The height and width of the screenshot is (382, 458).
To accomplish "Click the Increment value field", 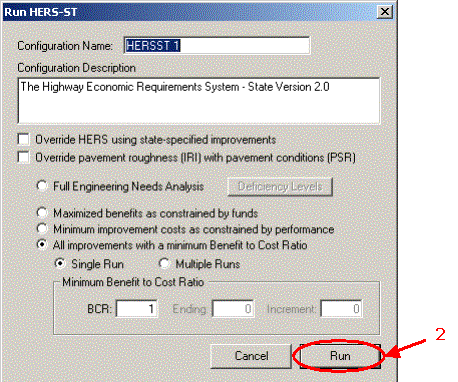I will 341,309.
